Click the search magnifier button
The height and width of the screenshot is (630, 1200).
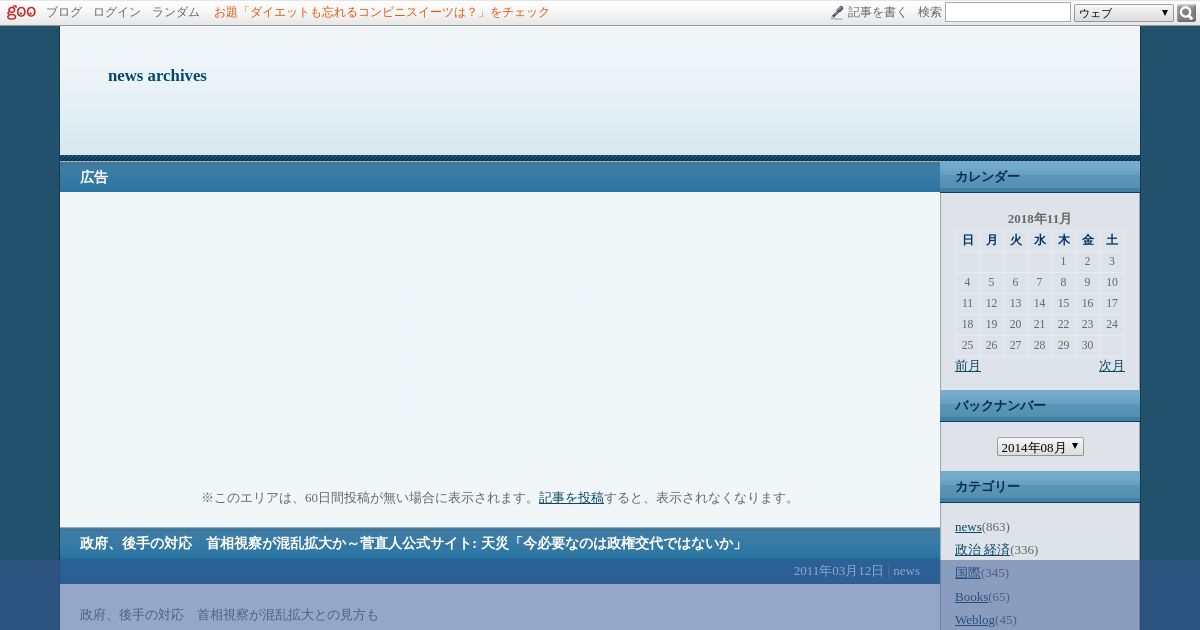(1186, 13)
